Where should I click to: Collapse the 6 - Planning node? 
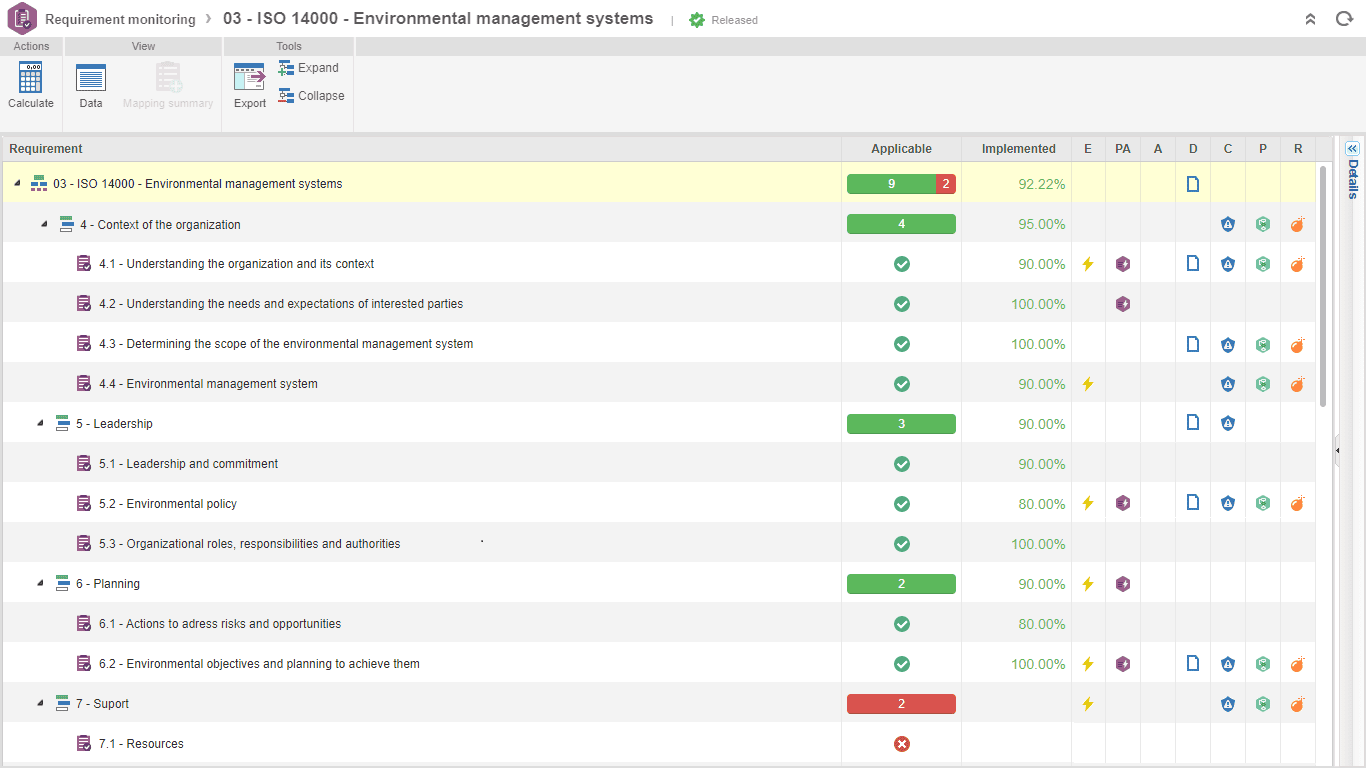[x=40, y=584]
